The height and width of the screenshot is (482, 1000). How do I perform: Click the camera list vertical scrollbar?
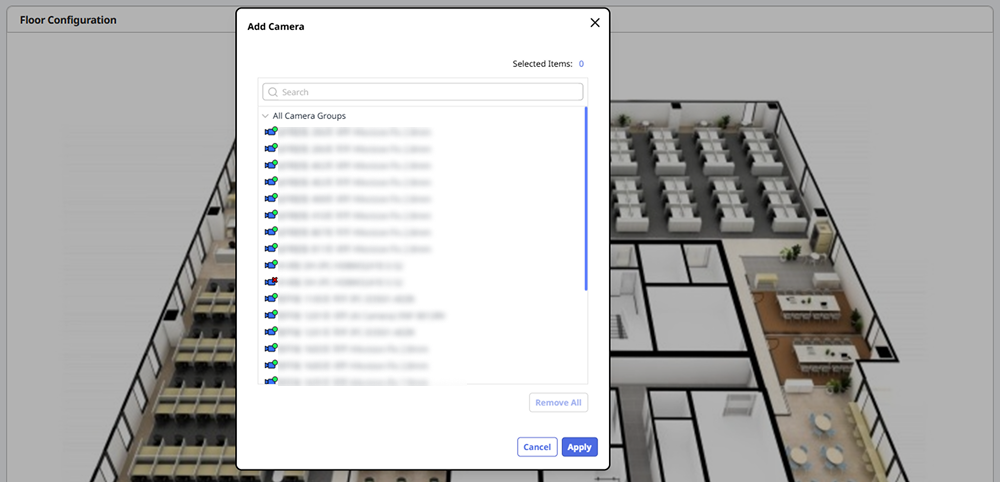(586, 198)
